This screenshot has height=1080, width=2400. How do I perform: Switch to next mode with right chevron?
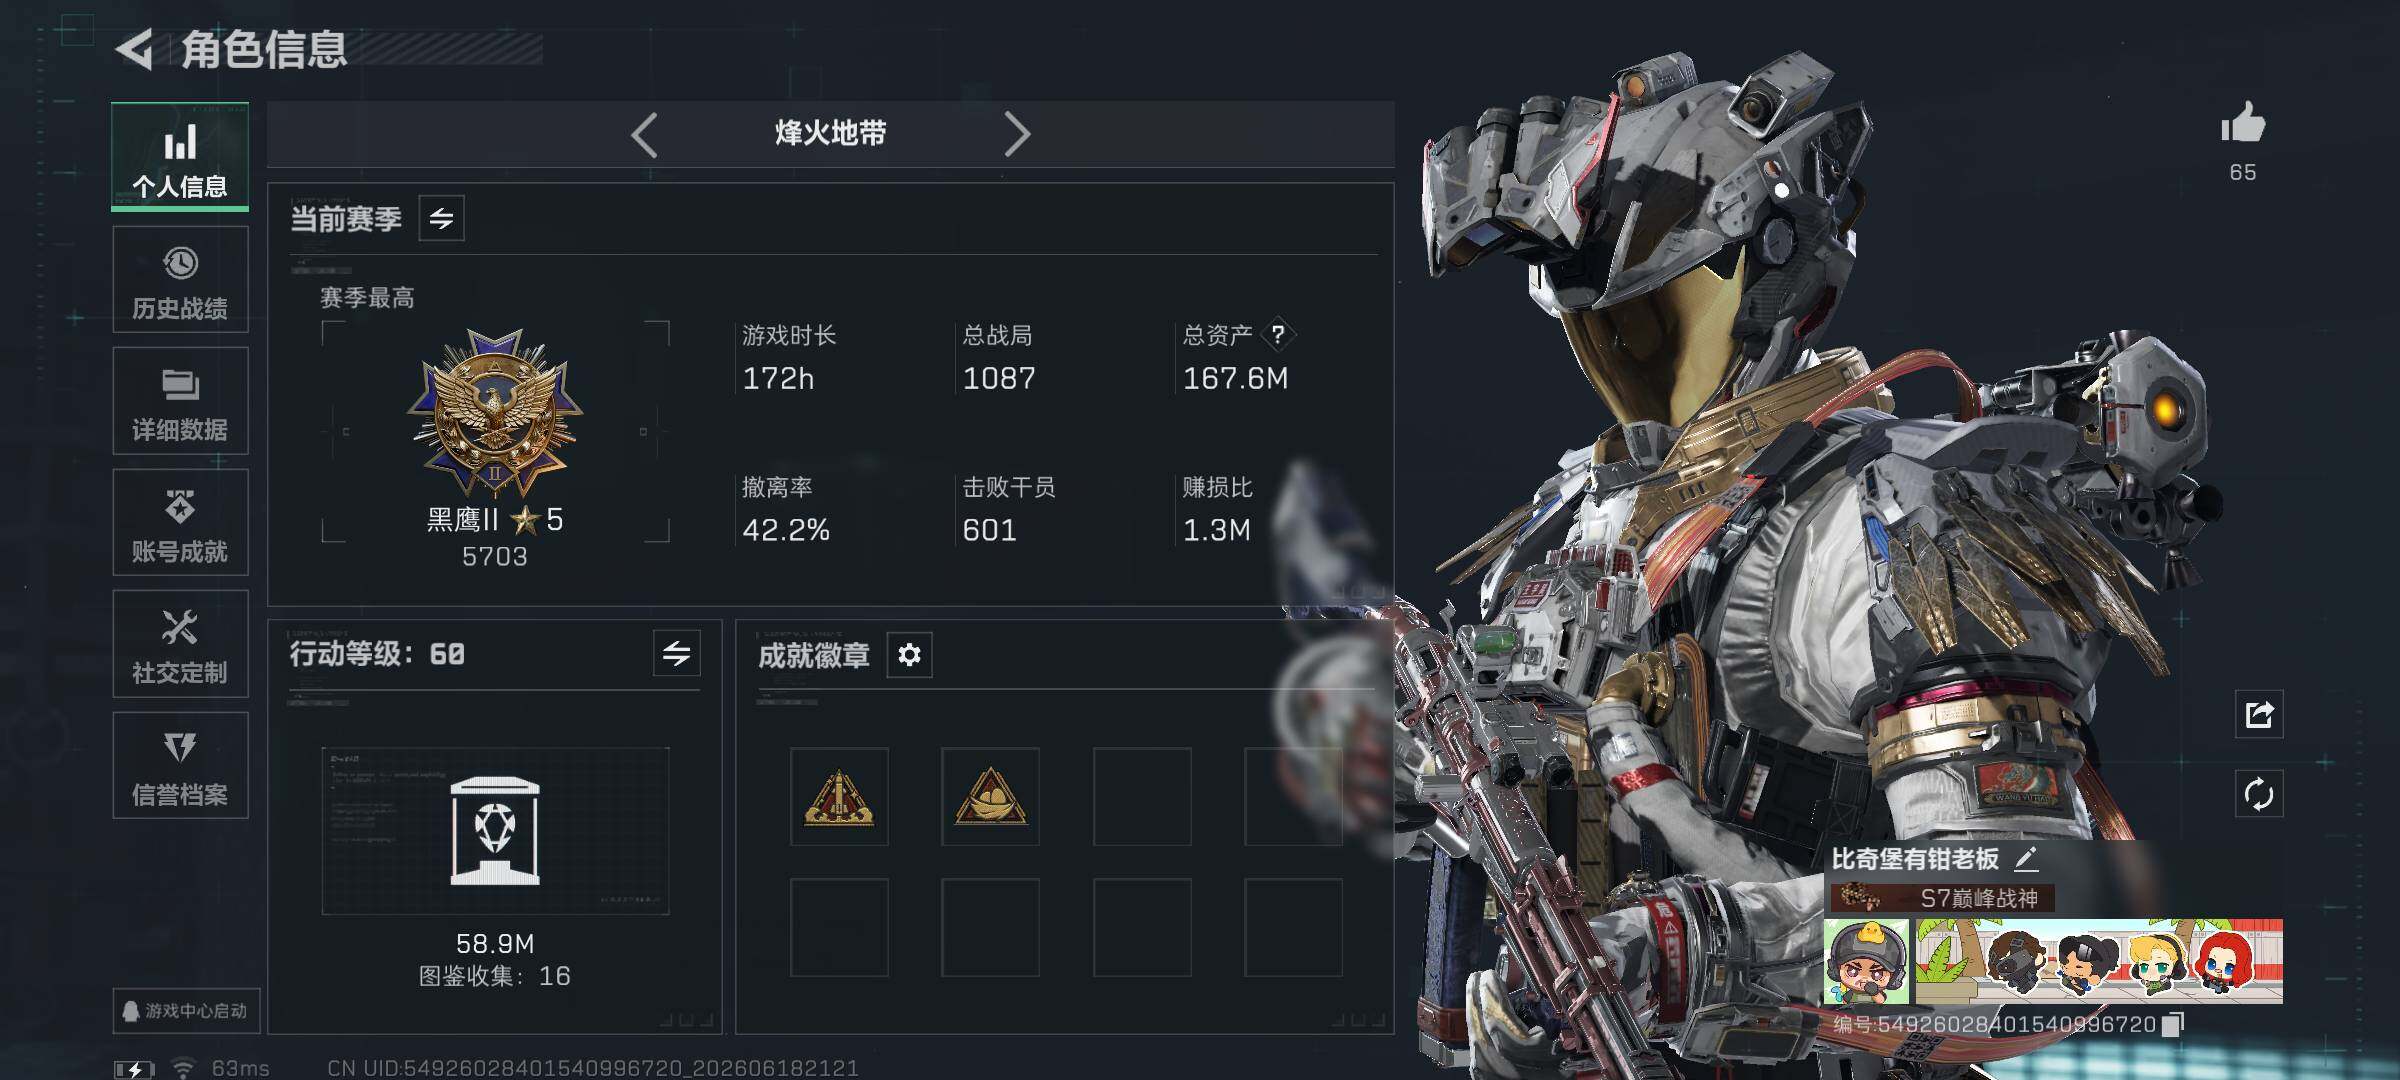coord(1016,134)
